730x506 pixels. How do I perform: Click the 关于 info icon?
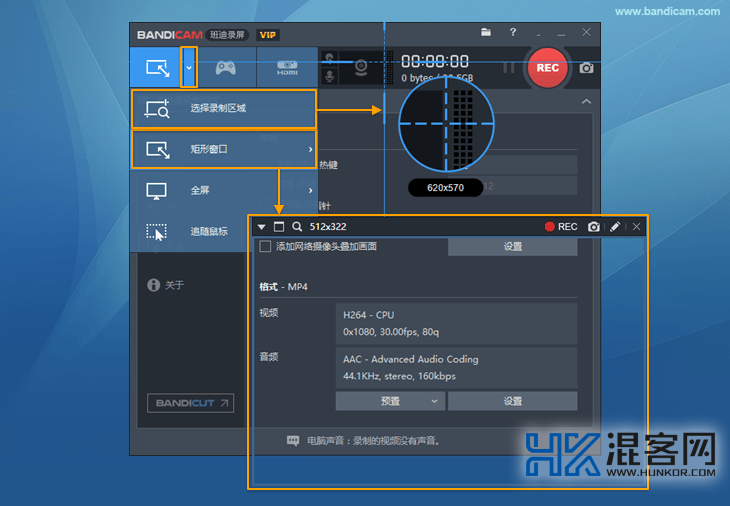pyautogui.click(x=153, y=285)
